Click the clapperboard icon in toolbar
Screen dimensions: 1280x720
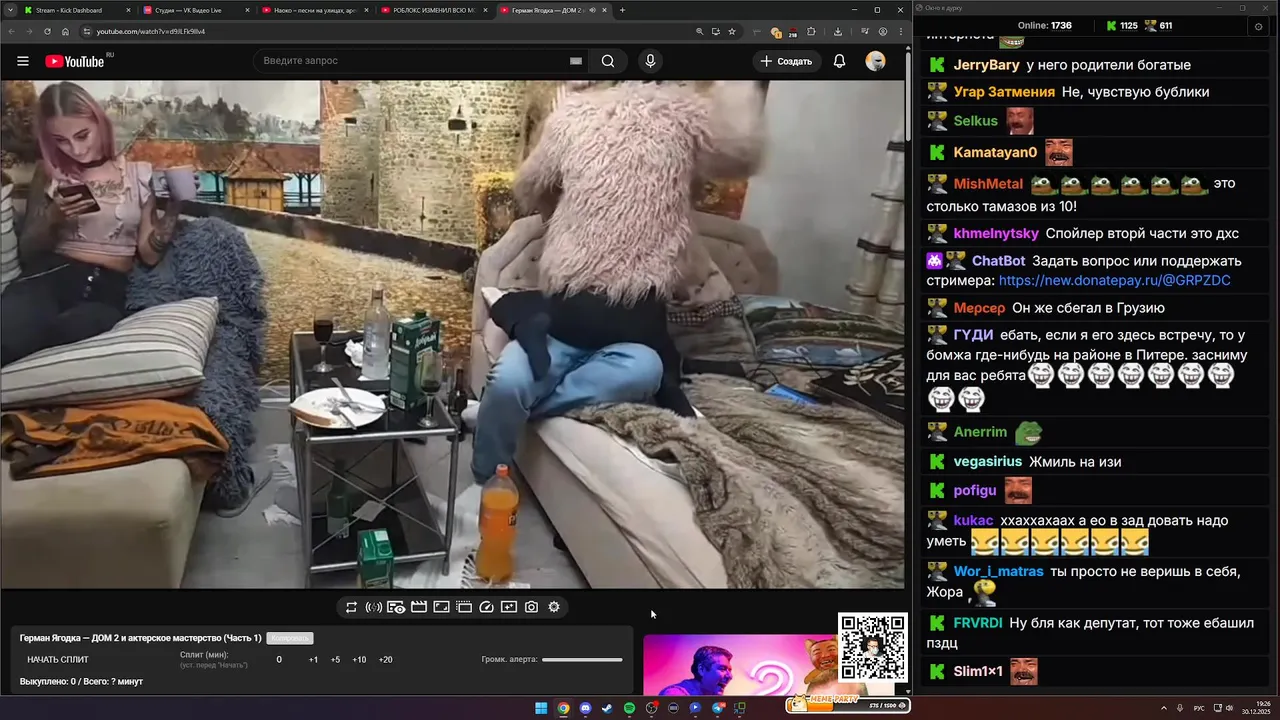click(x=419, y=607)
